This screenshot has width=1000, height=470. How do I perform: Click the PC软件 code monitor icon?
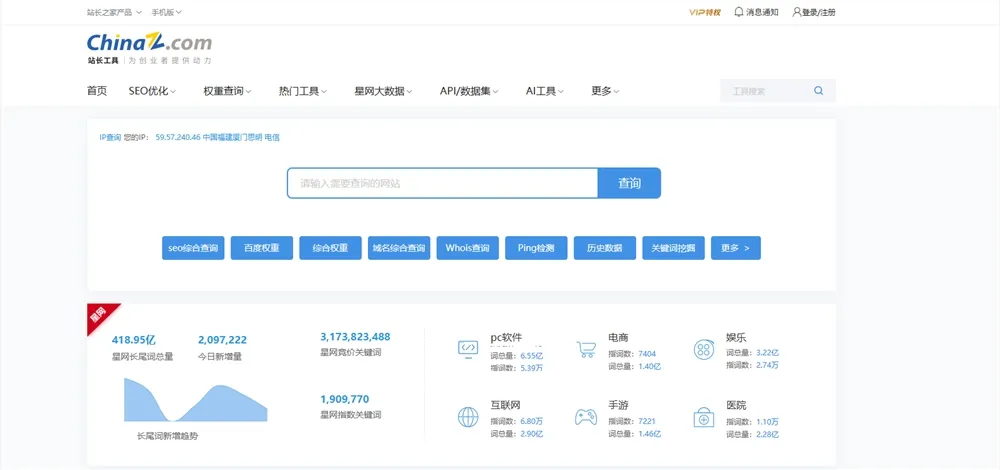click(x=468, y=348)
